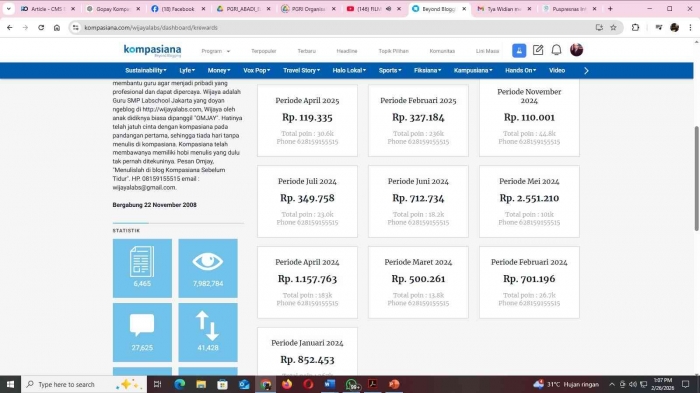Viewport: 700px width, 393px height.
Task: Open WhatsApp from the taskbar
Action: pos(351,384)
